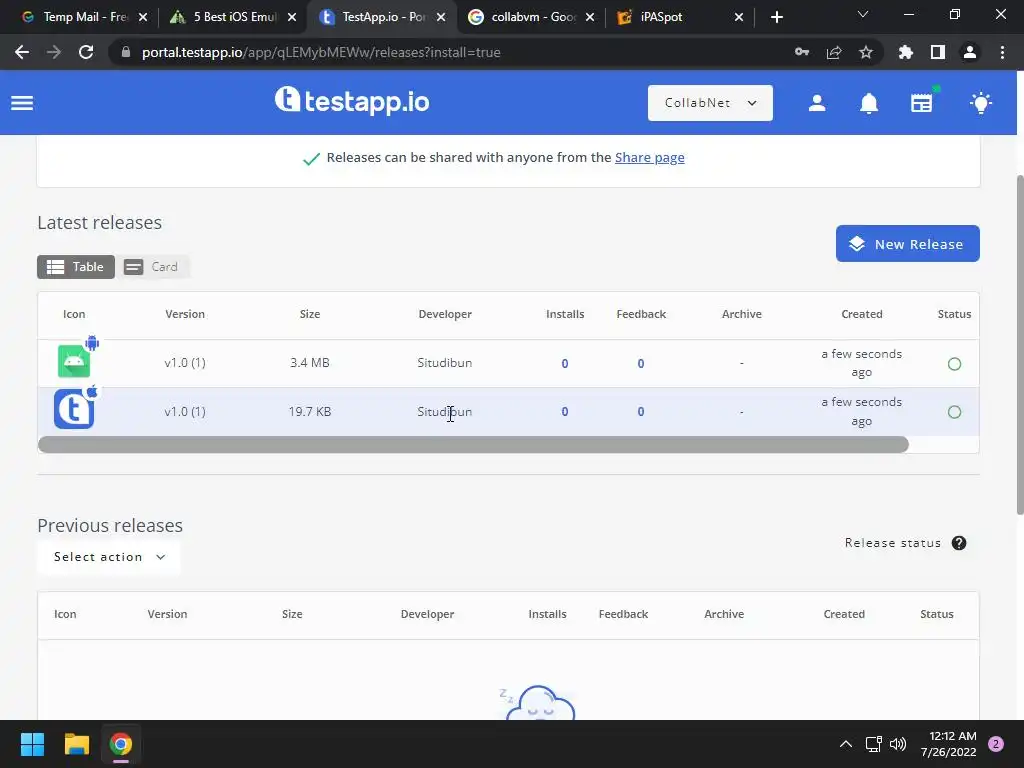
Task: Open network status tray icon
Action: click(x=873, y=744)
